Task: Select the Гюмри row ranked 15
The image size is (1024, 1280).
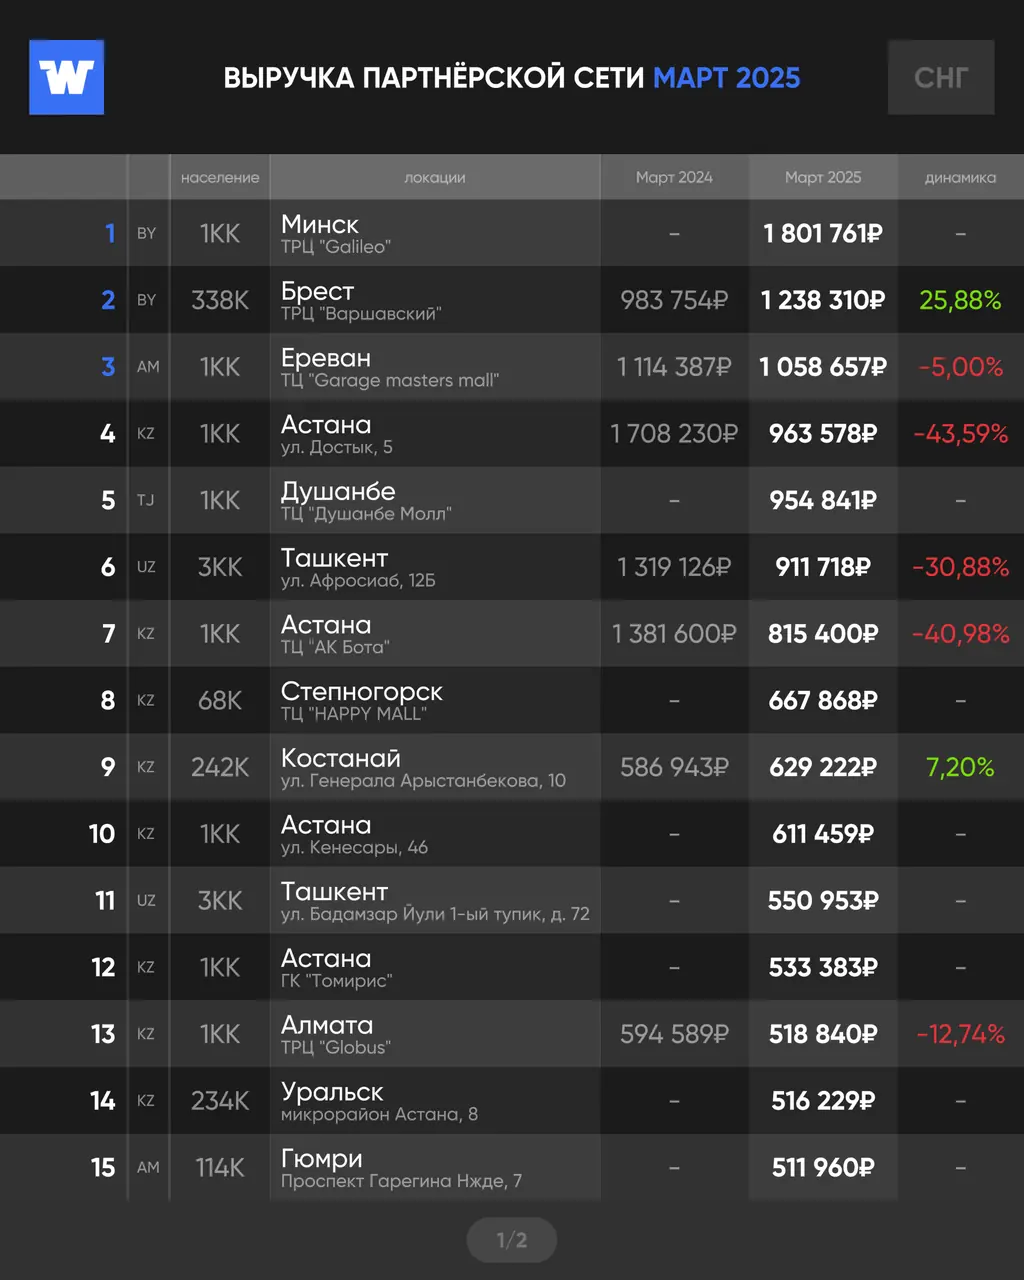Action: (512, 1167)
